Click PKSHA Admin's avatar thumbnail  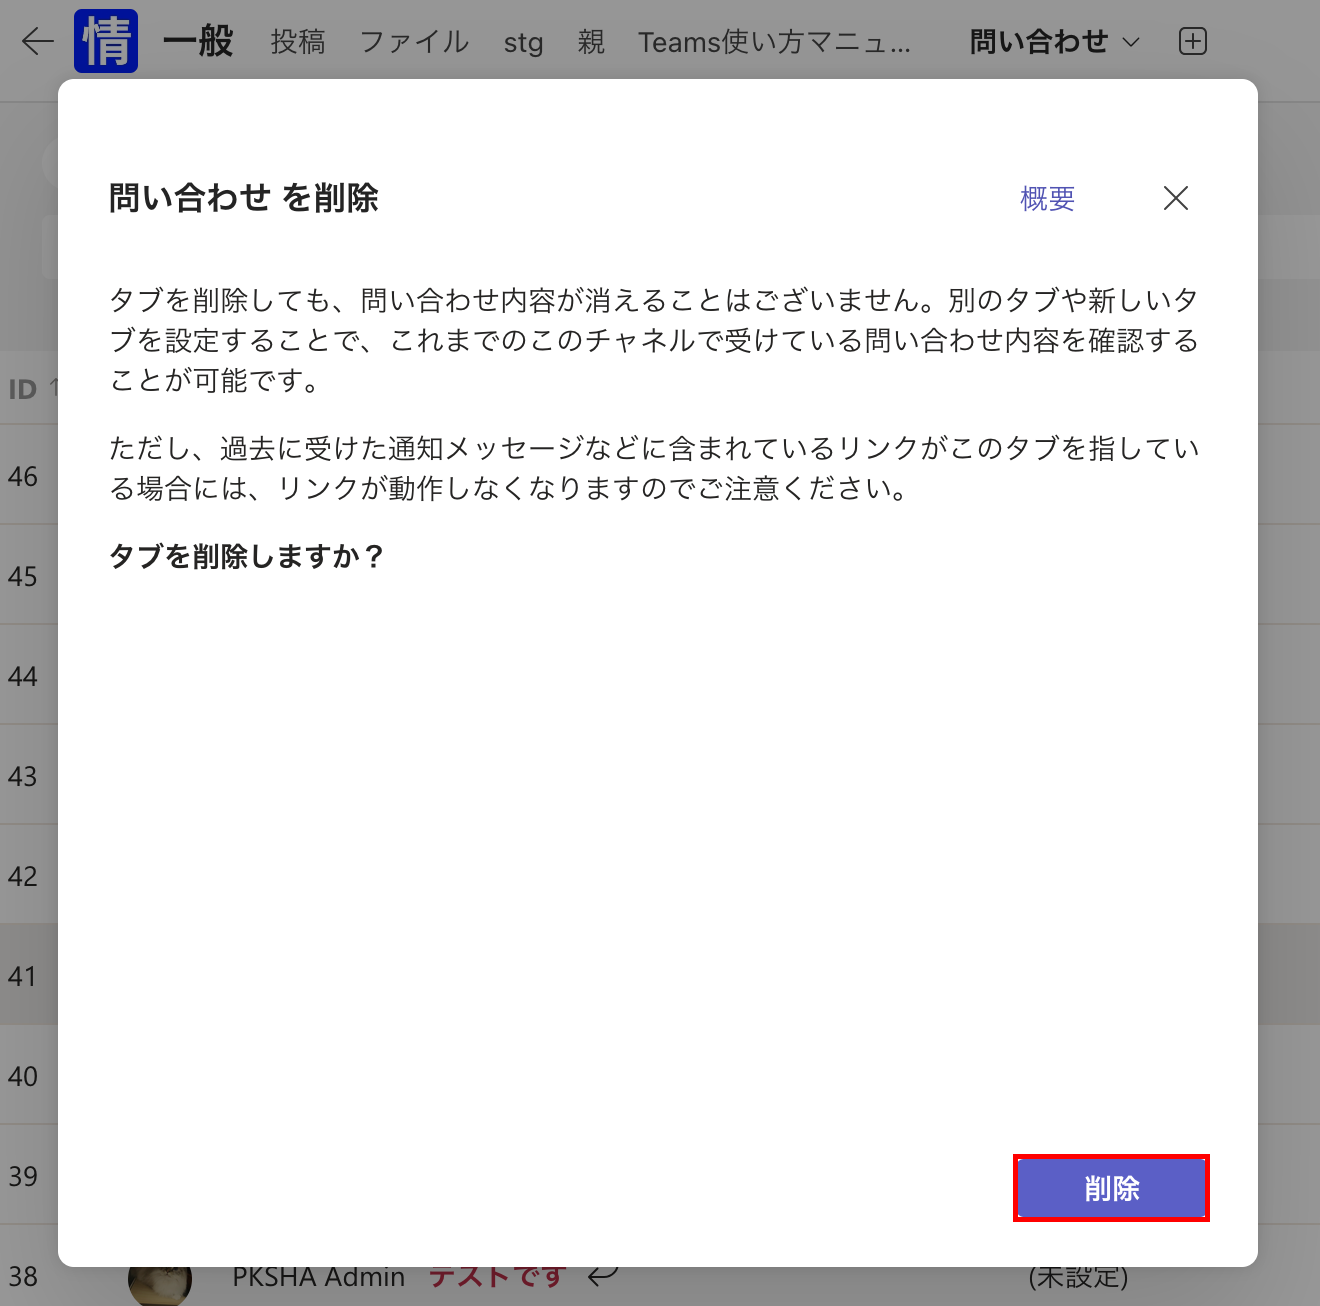[x=160, y=1285]
